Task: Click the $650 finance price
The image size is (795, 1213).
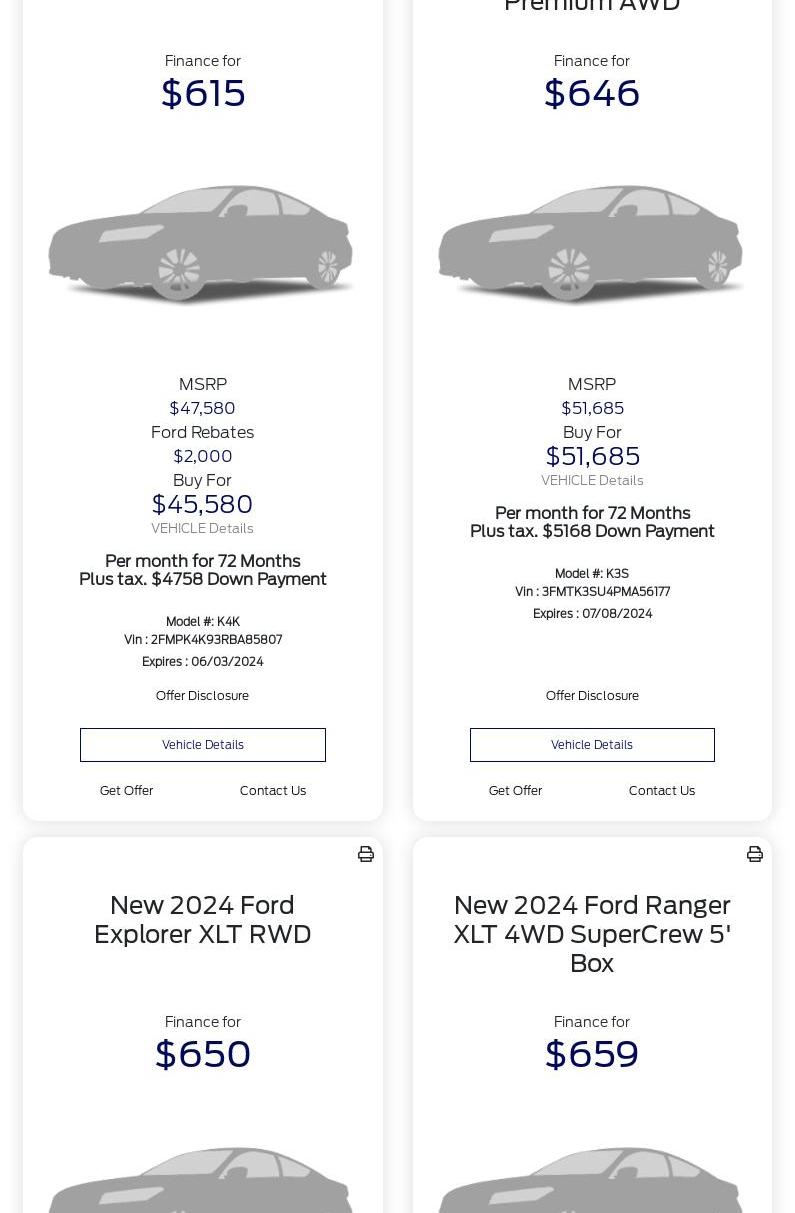Action: [203, 1055]
